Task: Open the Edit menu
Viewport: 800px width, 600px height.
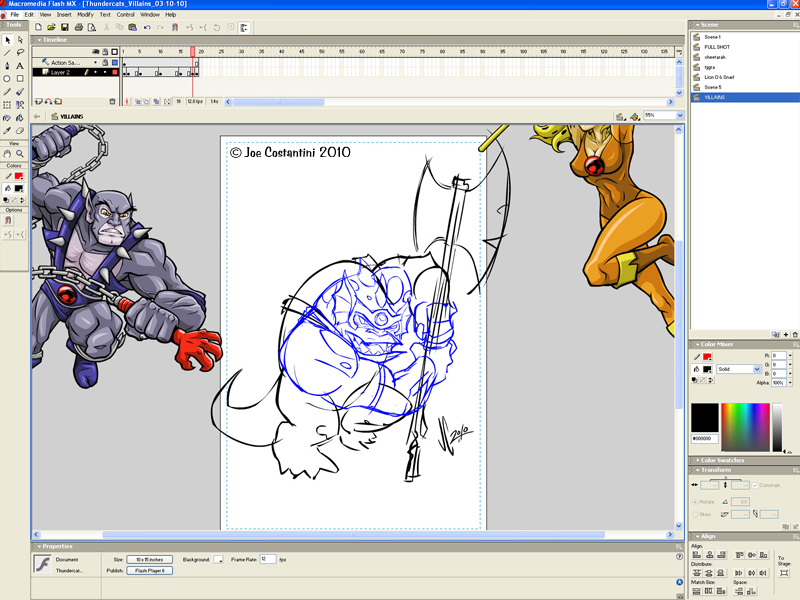Action: [x=29, y=15]
